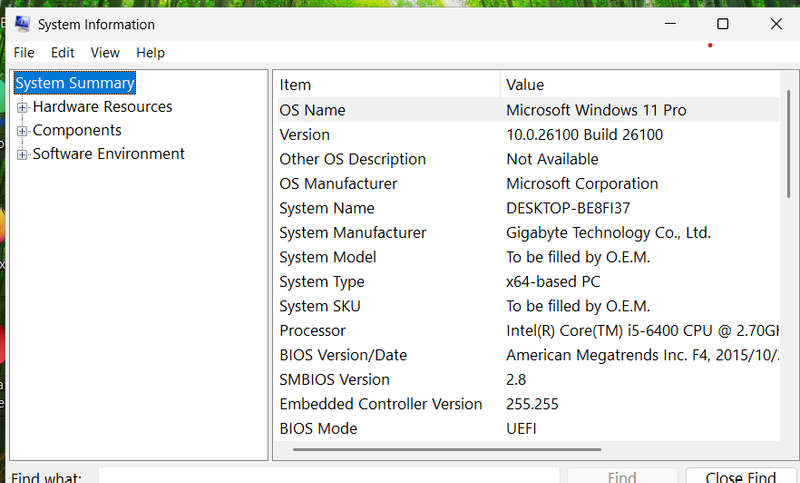
Task: Click the System Information app icon in title bar
Action: pos(22,24)
